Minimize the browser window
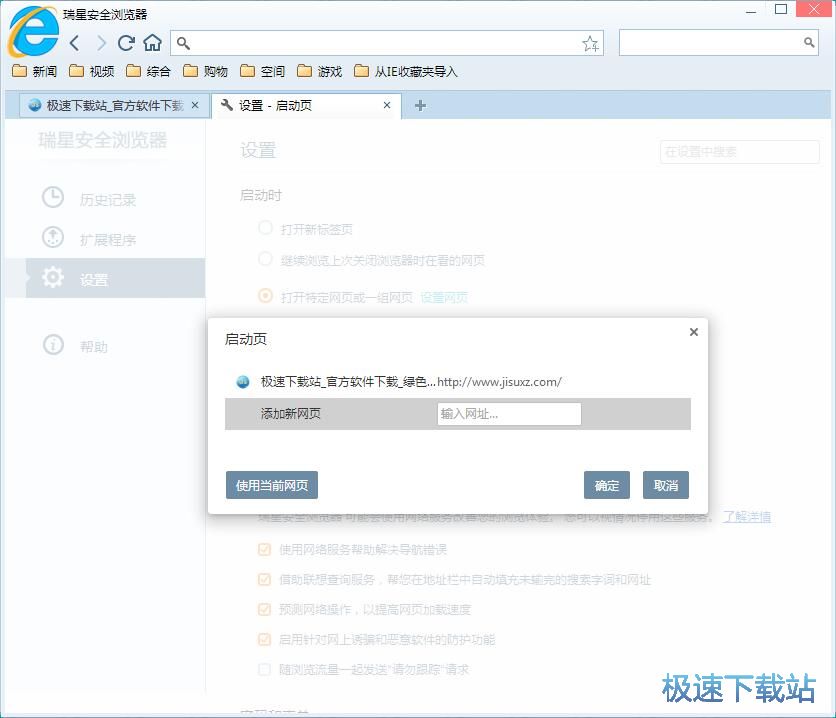The image size is (836, 718). point(751,10)
